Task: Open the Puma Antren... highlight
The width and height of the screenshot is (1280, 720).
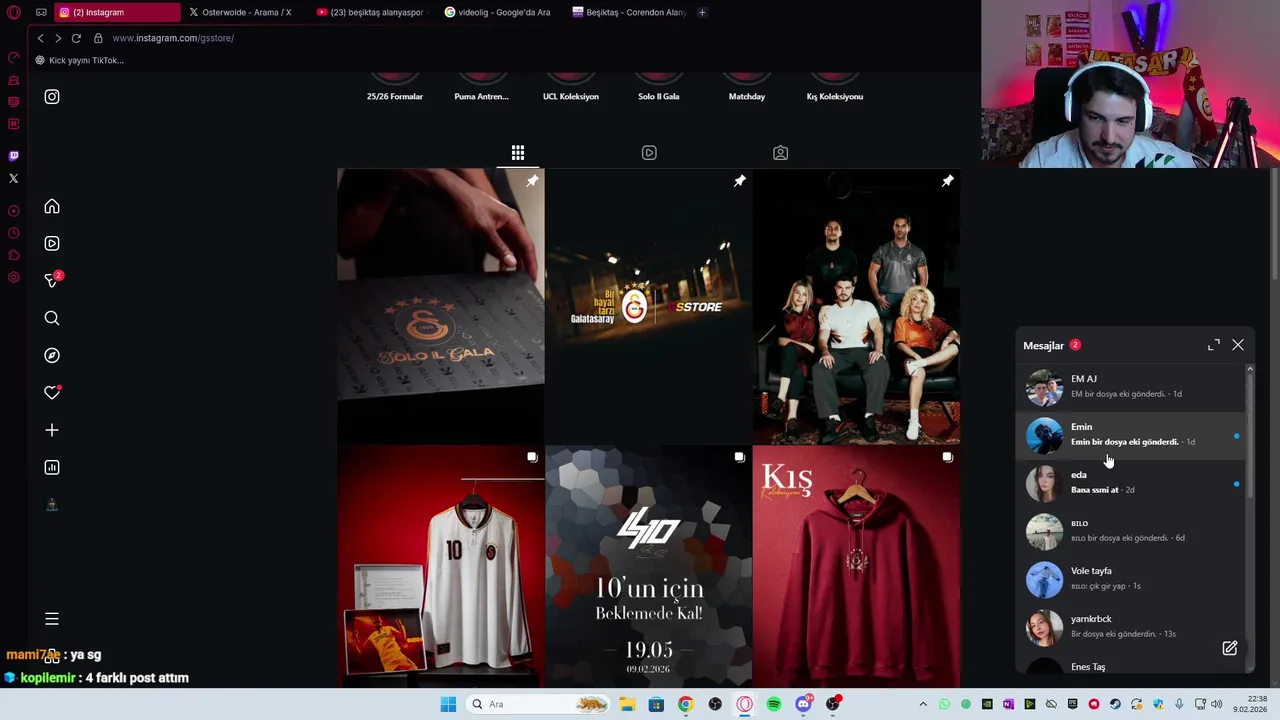Action: coord(482,88)
